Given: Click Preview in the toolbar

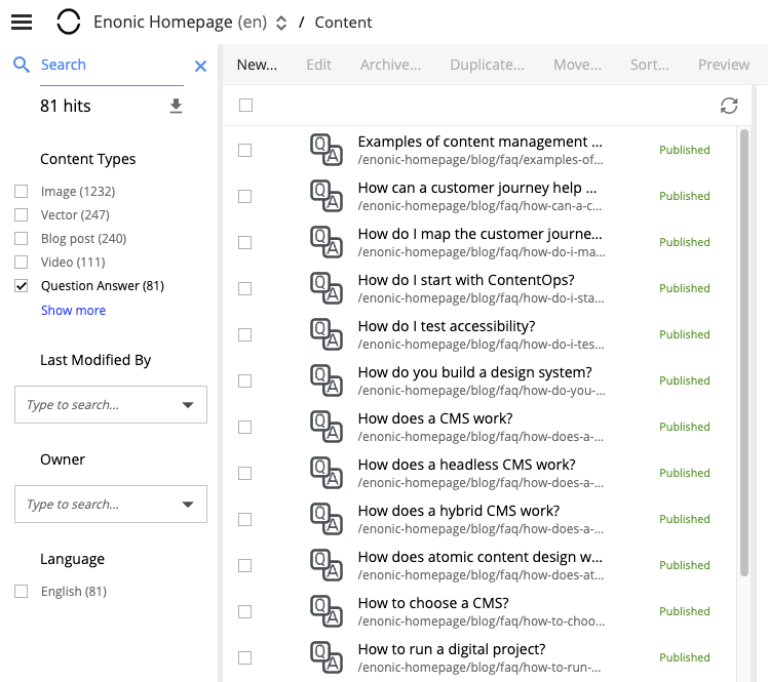Looking at the screenshot, I should [x=723, y=65].
